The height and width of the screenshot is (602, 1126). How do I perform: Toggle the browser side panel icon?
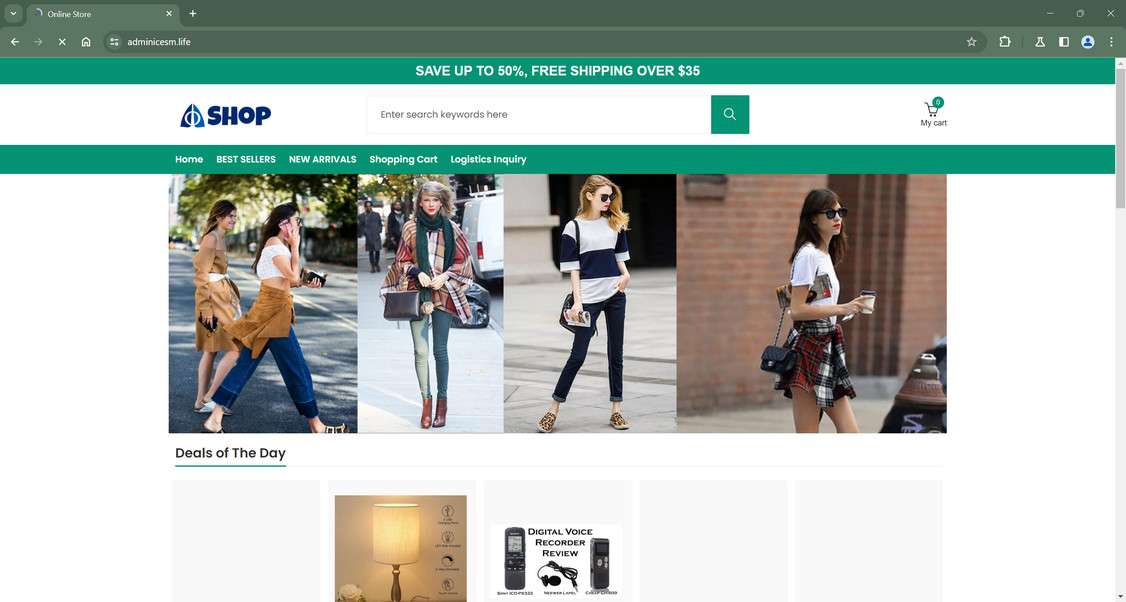(1064, 42)
